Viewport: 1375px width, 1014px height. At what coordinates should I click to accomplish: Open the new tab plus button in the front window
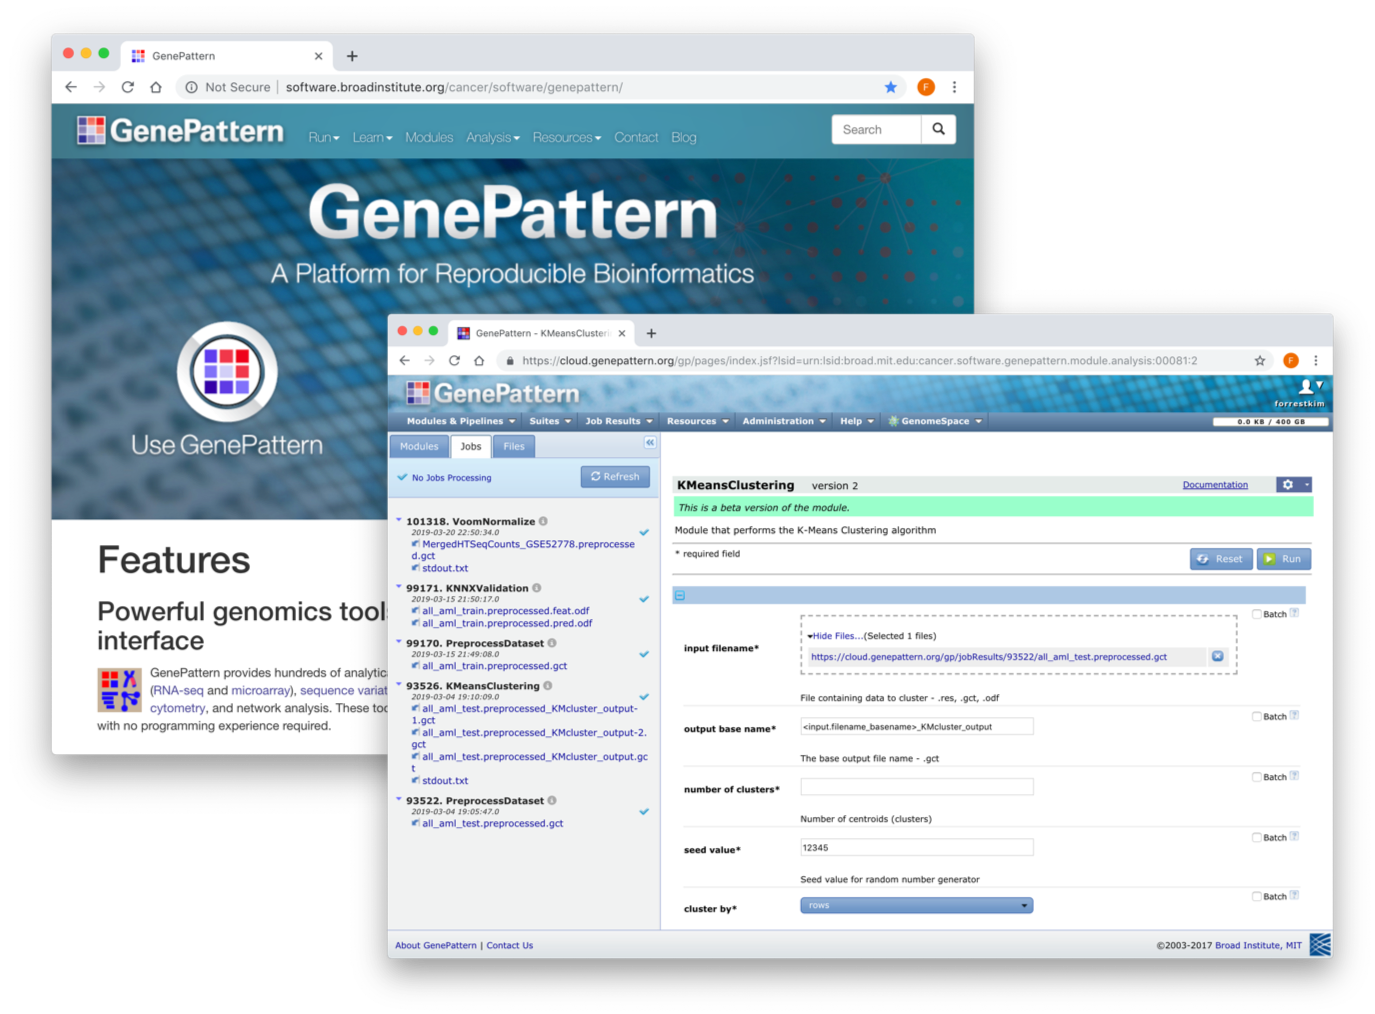click(651, 333)
